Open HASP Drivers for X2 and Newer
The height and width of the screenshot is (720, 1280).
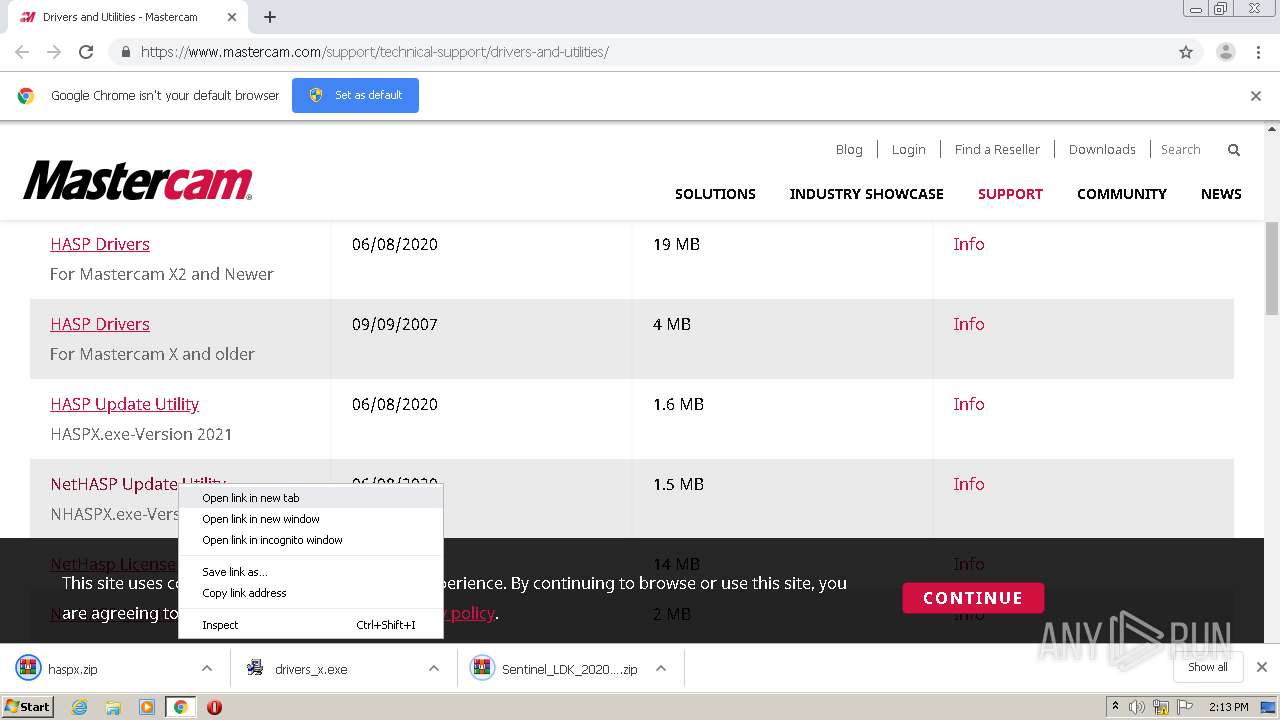(x=100, y=244)
